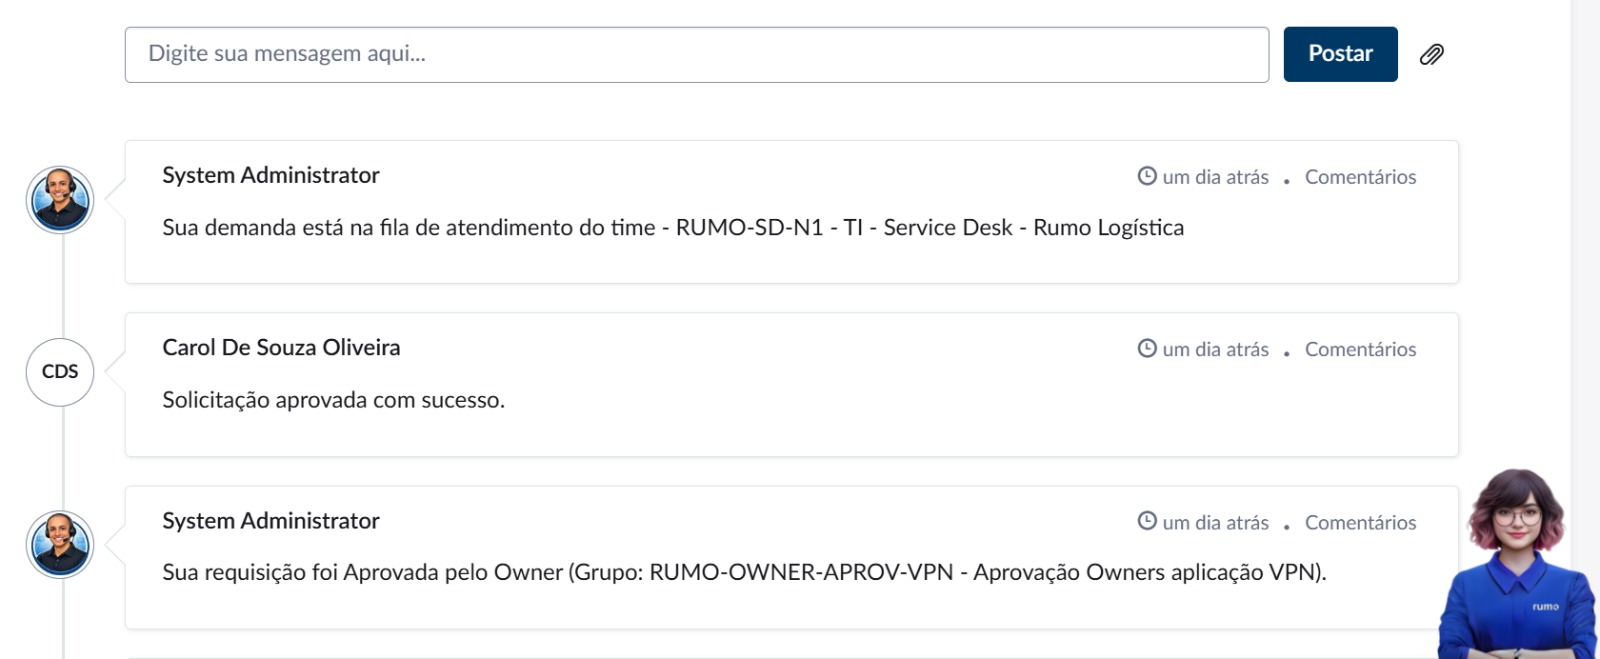The height and width of the screenshot is (659, 1600).
Task: Click first System Administrator avatar
Action: (x=60, y=200)
